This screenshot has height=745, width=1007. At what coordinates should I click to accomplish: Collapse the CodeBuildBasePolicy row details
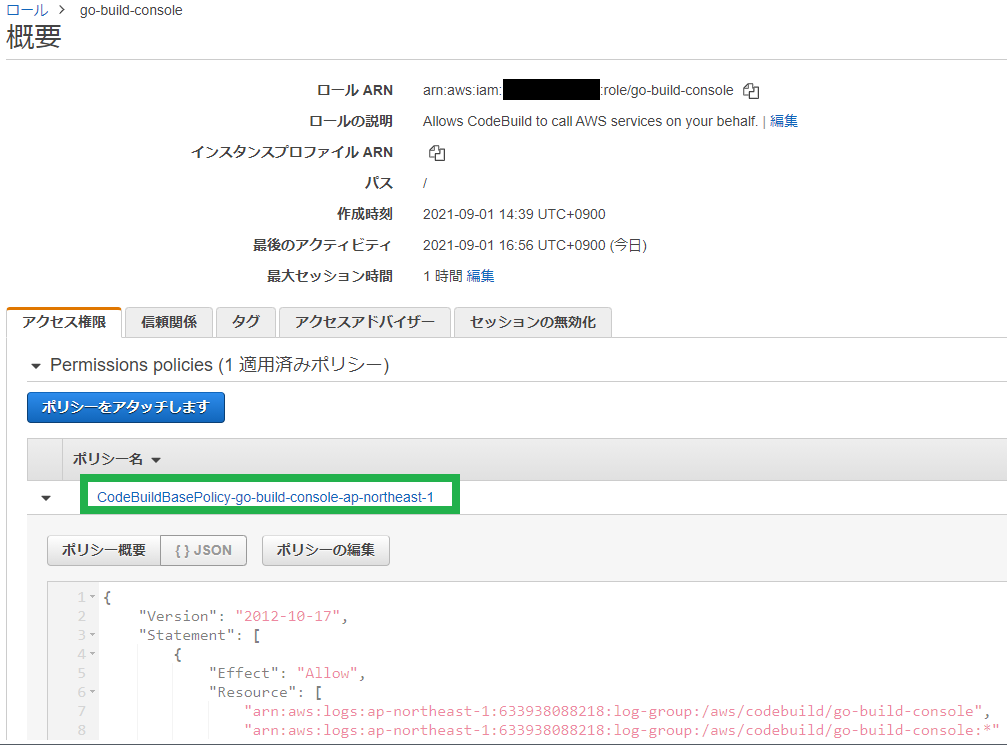coord(46,498)
